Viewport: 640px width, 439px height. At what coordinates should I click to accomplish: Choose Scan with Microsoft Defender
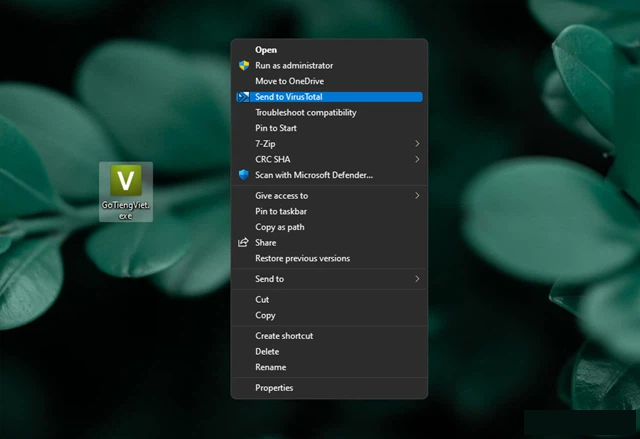[x=329, y=175]
